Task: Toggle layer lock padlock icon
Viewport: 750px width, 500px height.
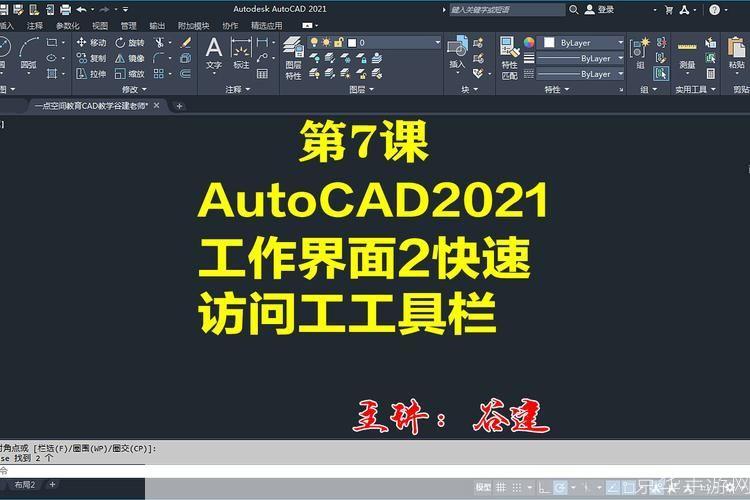Action: [339, 43]
